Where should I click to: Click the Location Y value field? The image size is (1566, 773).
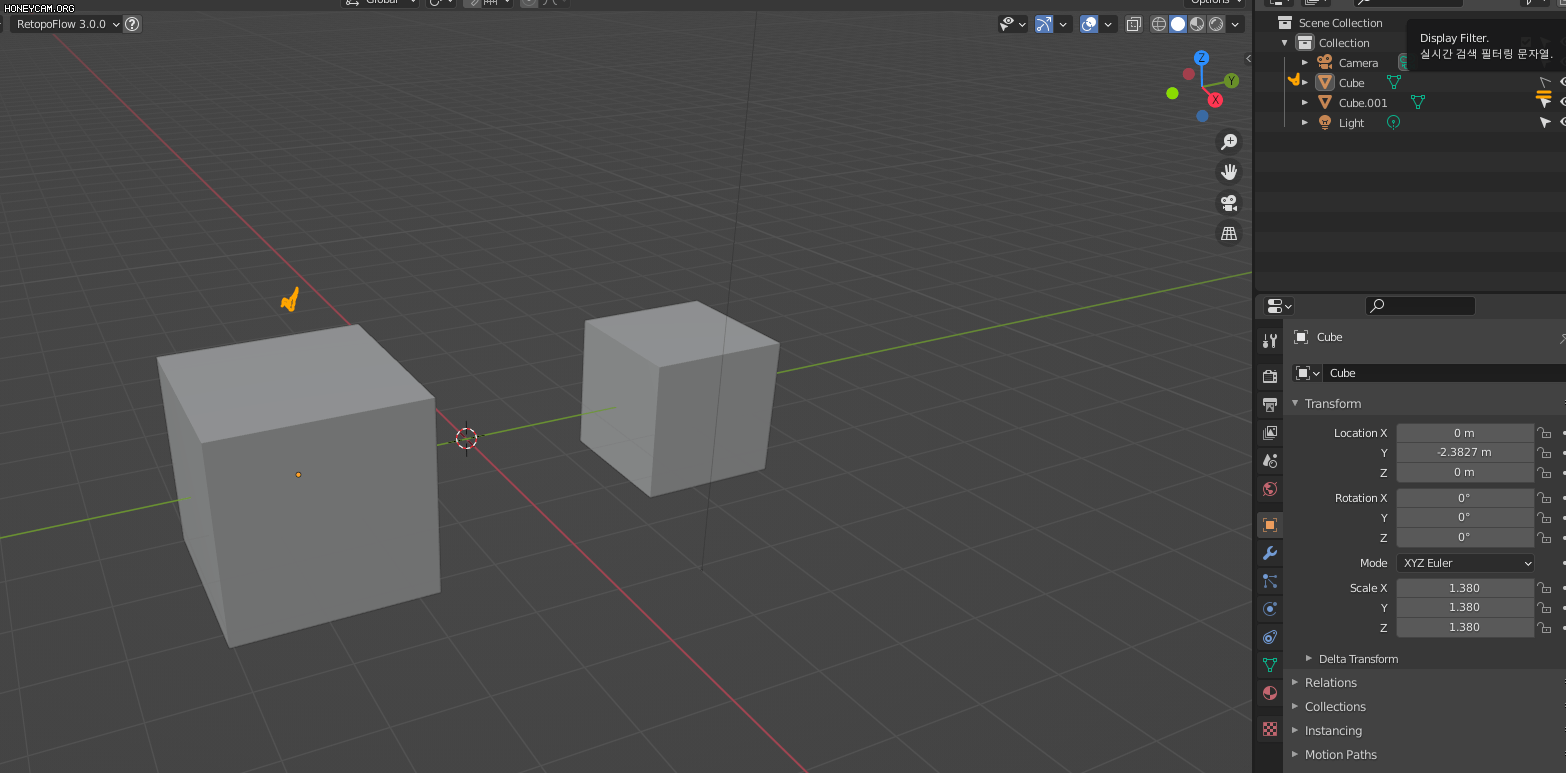[1464, 452]
